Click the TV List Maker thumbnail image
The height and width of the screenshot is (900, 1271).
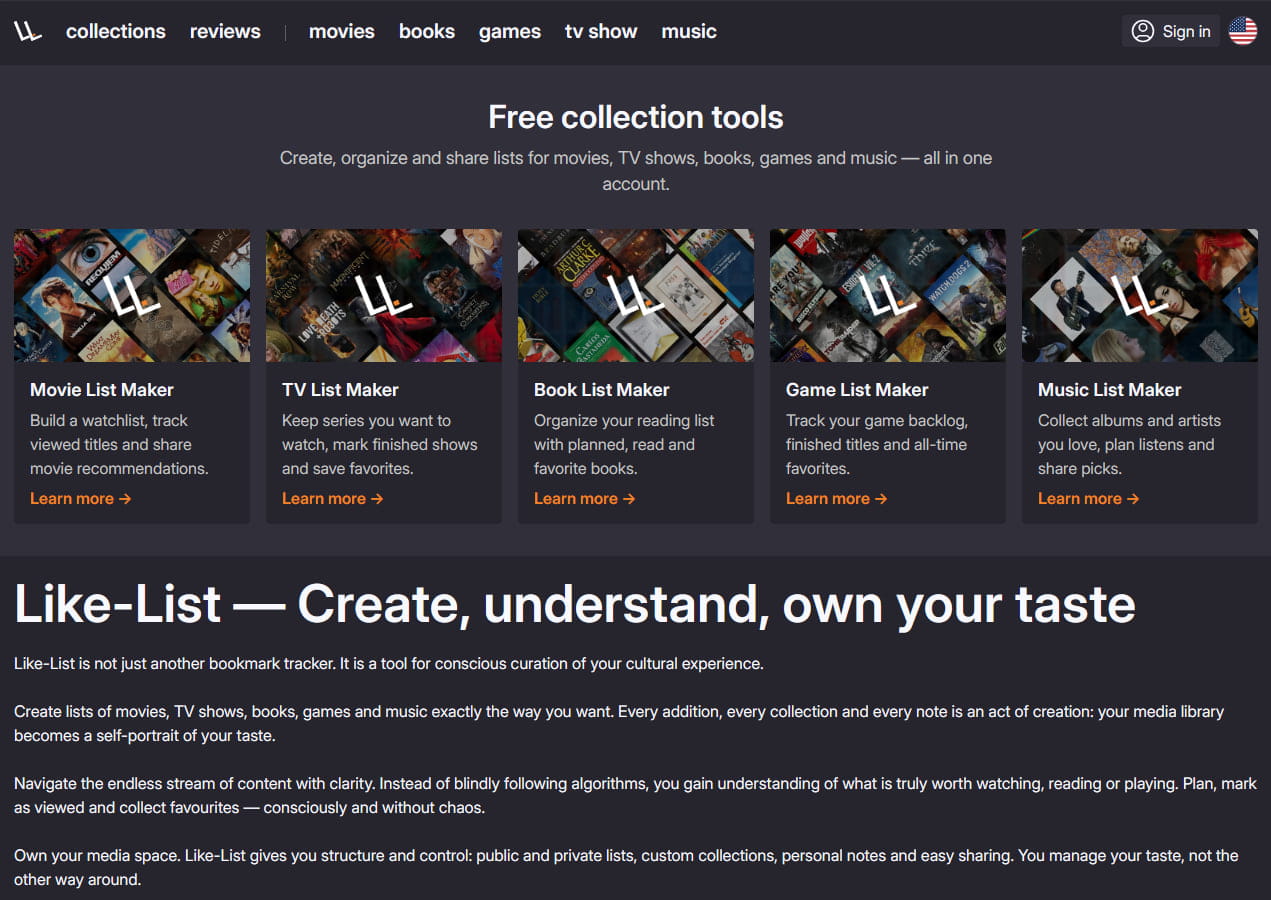pyautogui.click(x=384, y=295)
